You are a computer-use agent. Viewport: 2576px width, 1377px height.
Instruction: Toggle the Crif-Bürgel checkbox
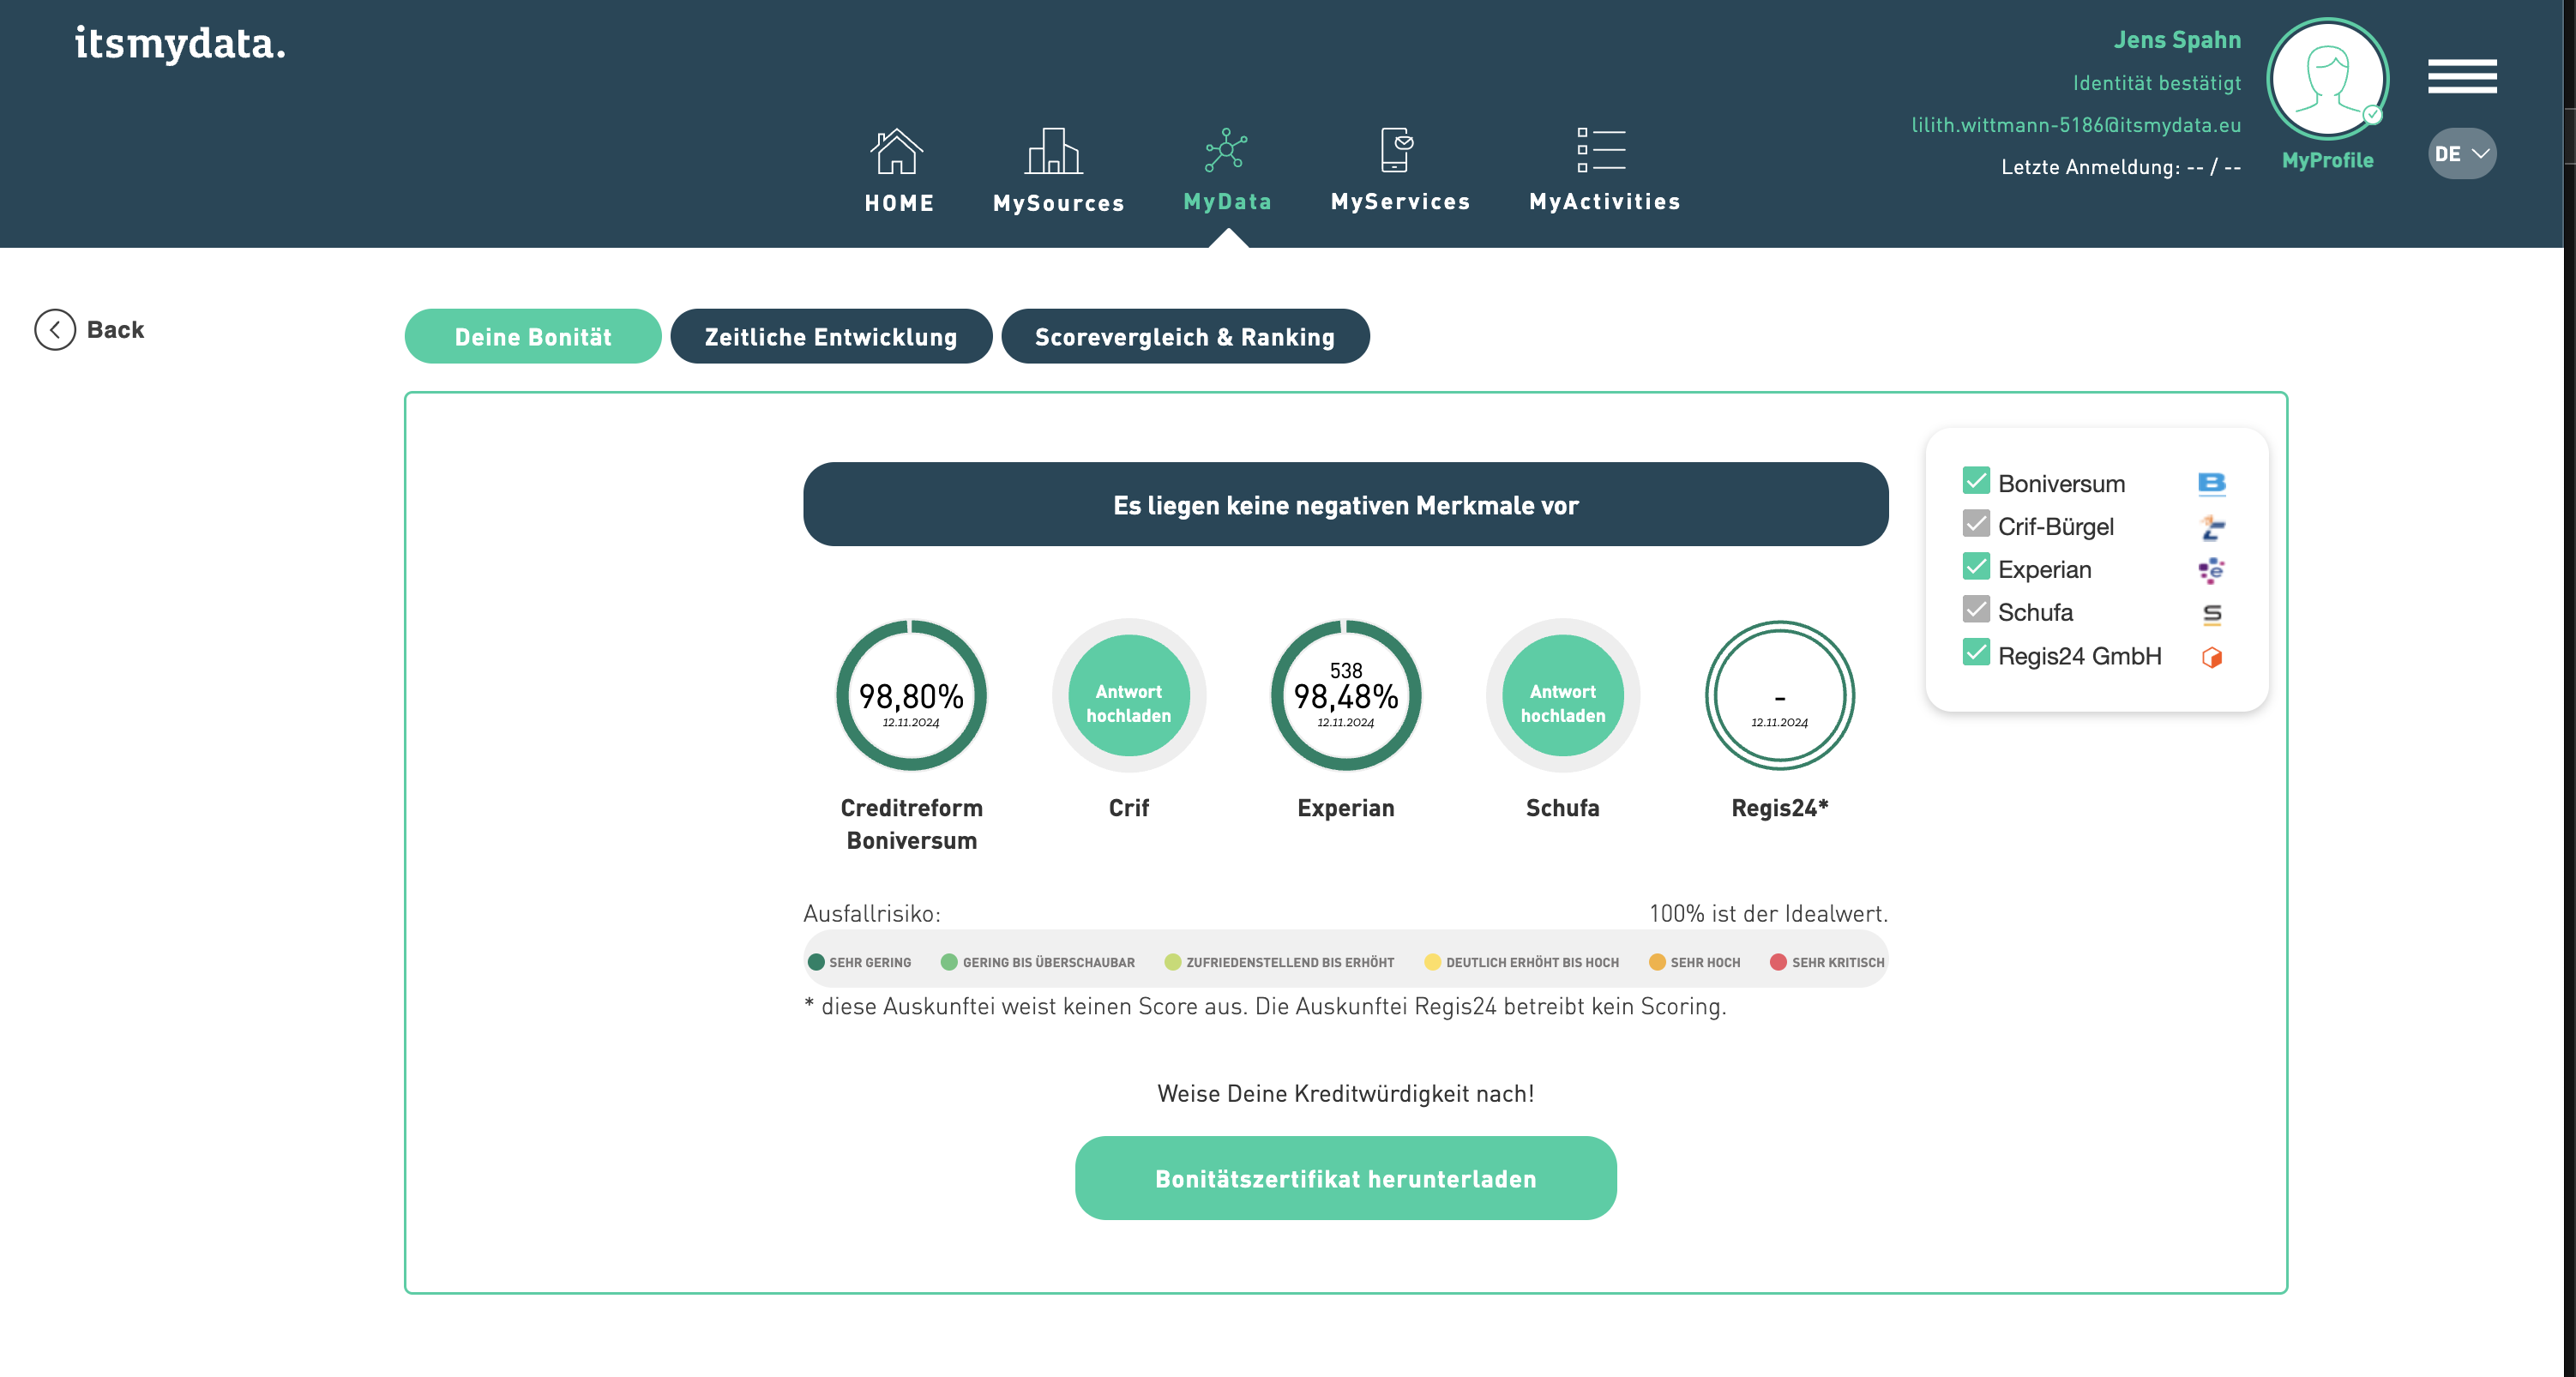(1976, 524)
